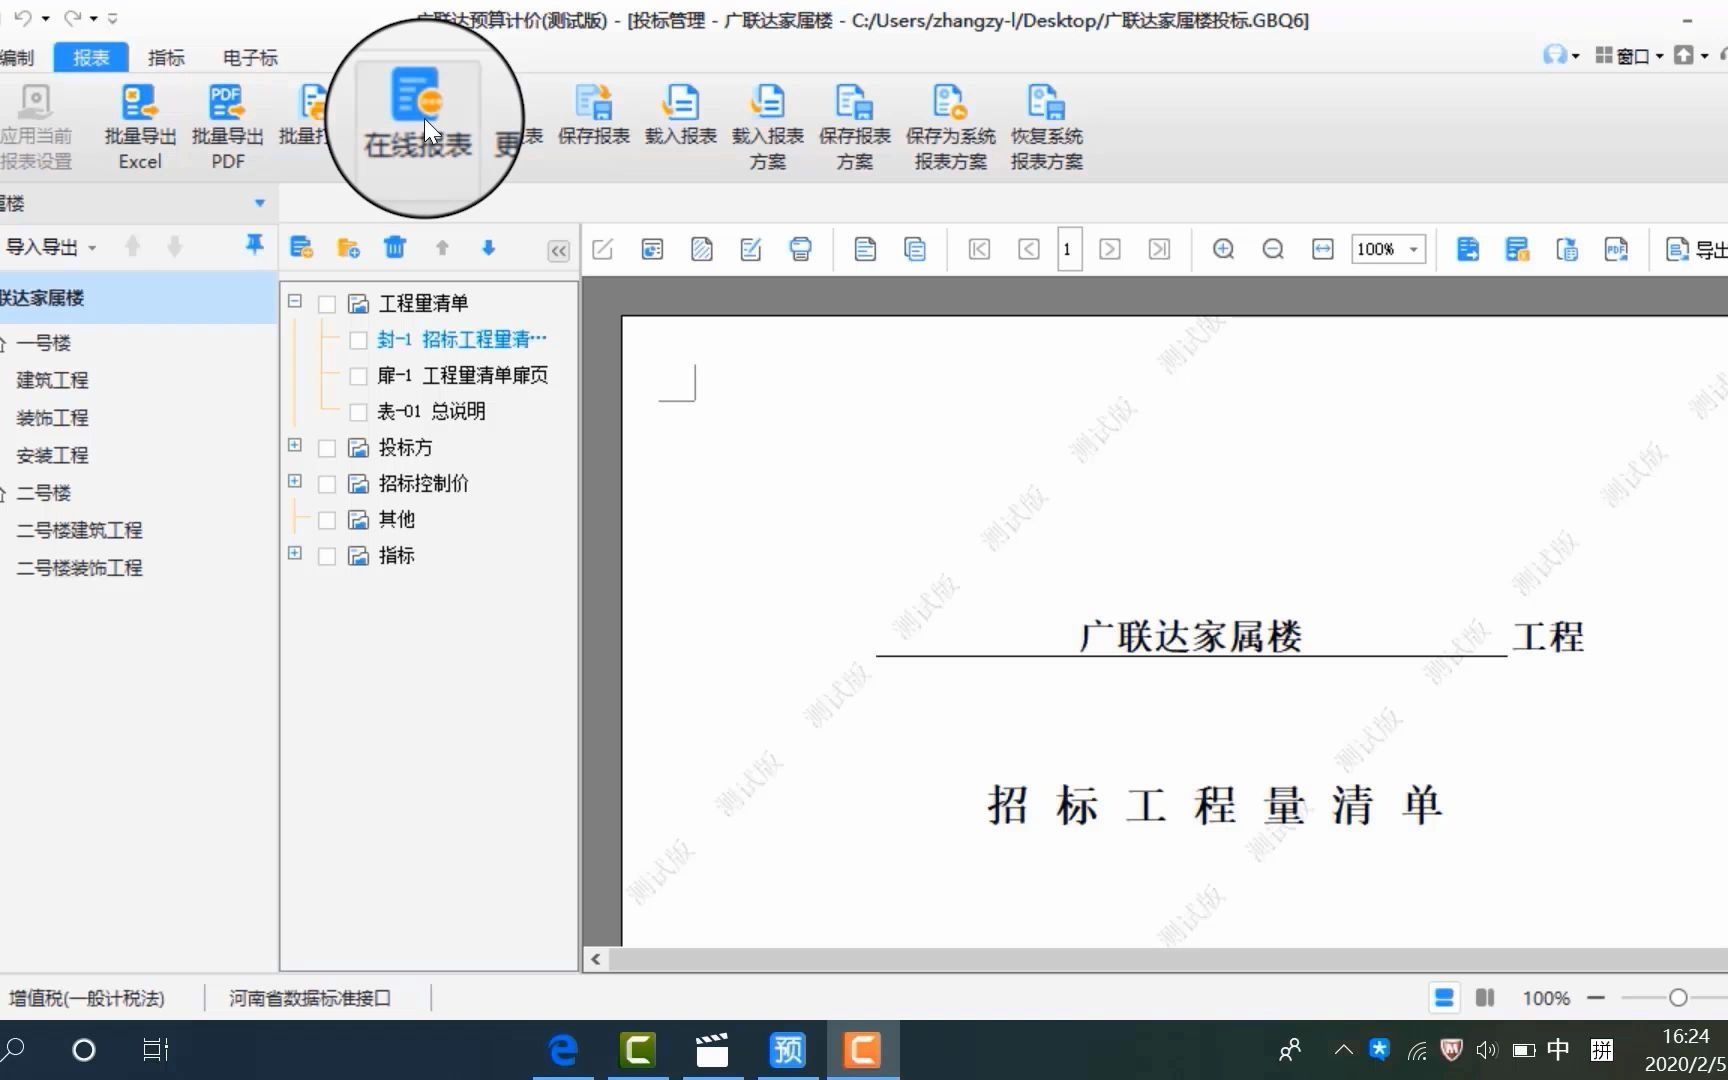Click the 载入报表 ribbon icon
Image resolution: width=1728 pixels, height=1080 pixels.
pos(681,115)
